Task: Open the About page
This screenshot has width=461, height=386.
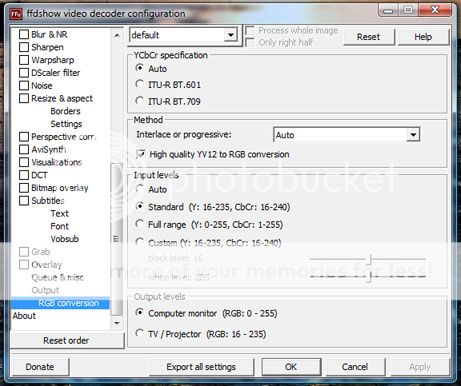Action: pyautogui.click(x=24, y=316)
